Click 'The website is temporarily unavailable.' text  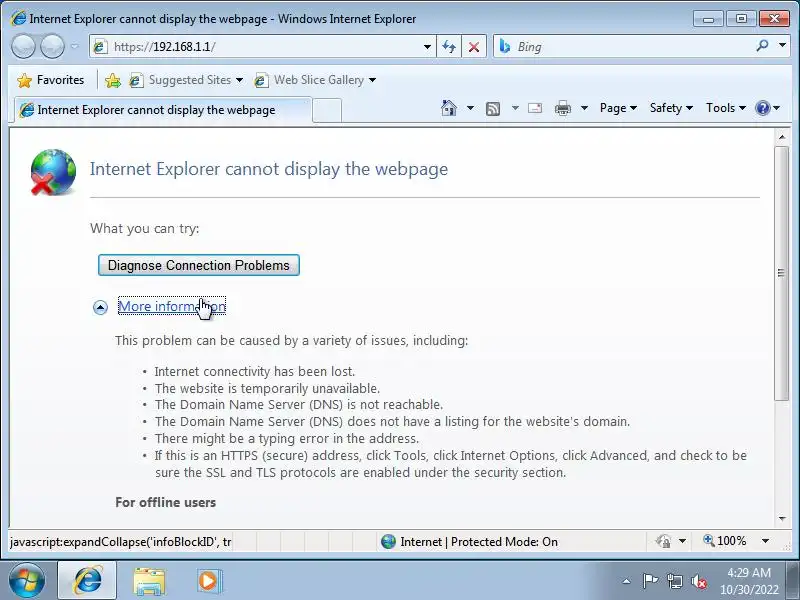click(x=267, y=388)
